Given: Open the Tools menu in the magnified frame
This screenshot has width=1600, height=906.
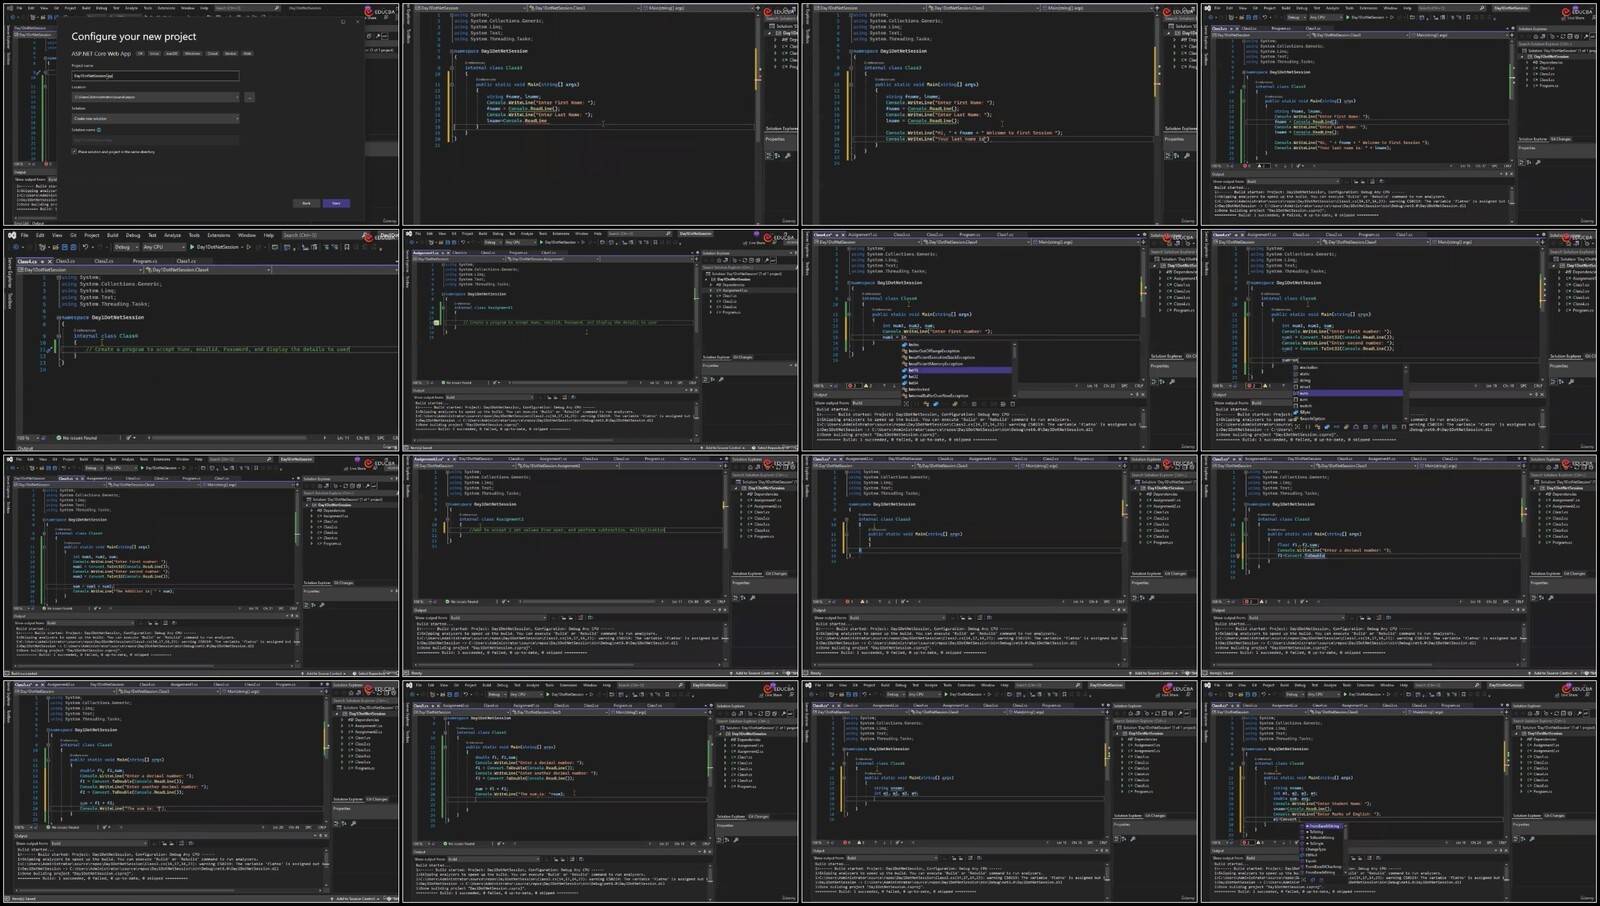Looking at the screenshot, I should (x=194, y=236).
